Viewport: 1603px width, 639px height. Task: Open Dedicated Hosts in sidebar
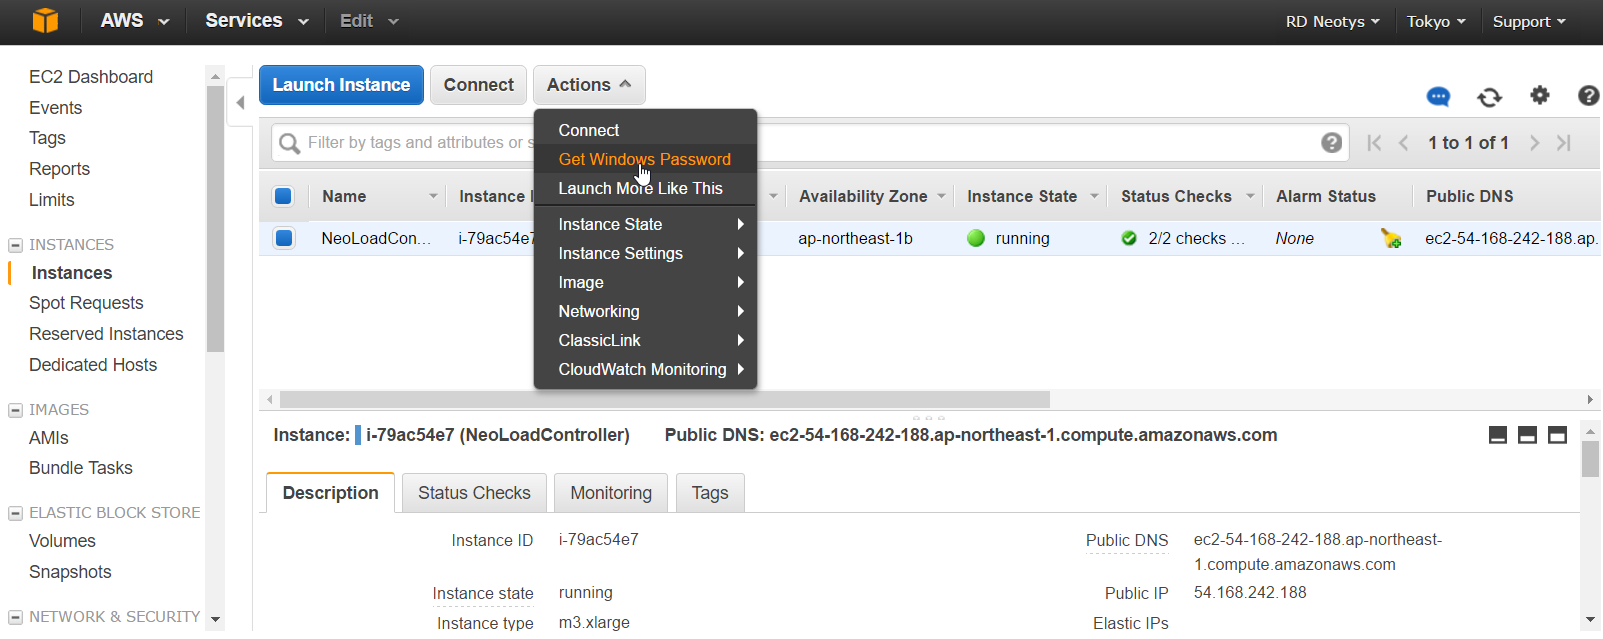coord(93,365)
